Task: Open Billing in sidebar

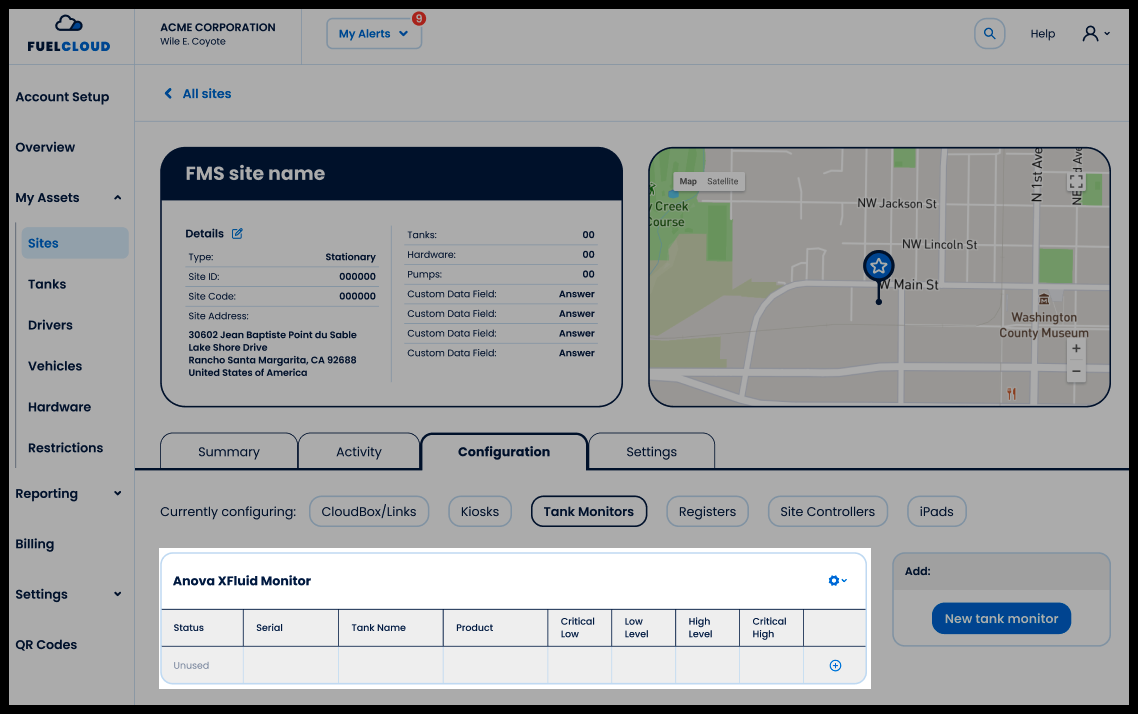Action: (x=34, y=544)
